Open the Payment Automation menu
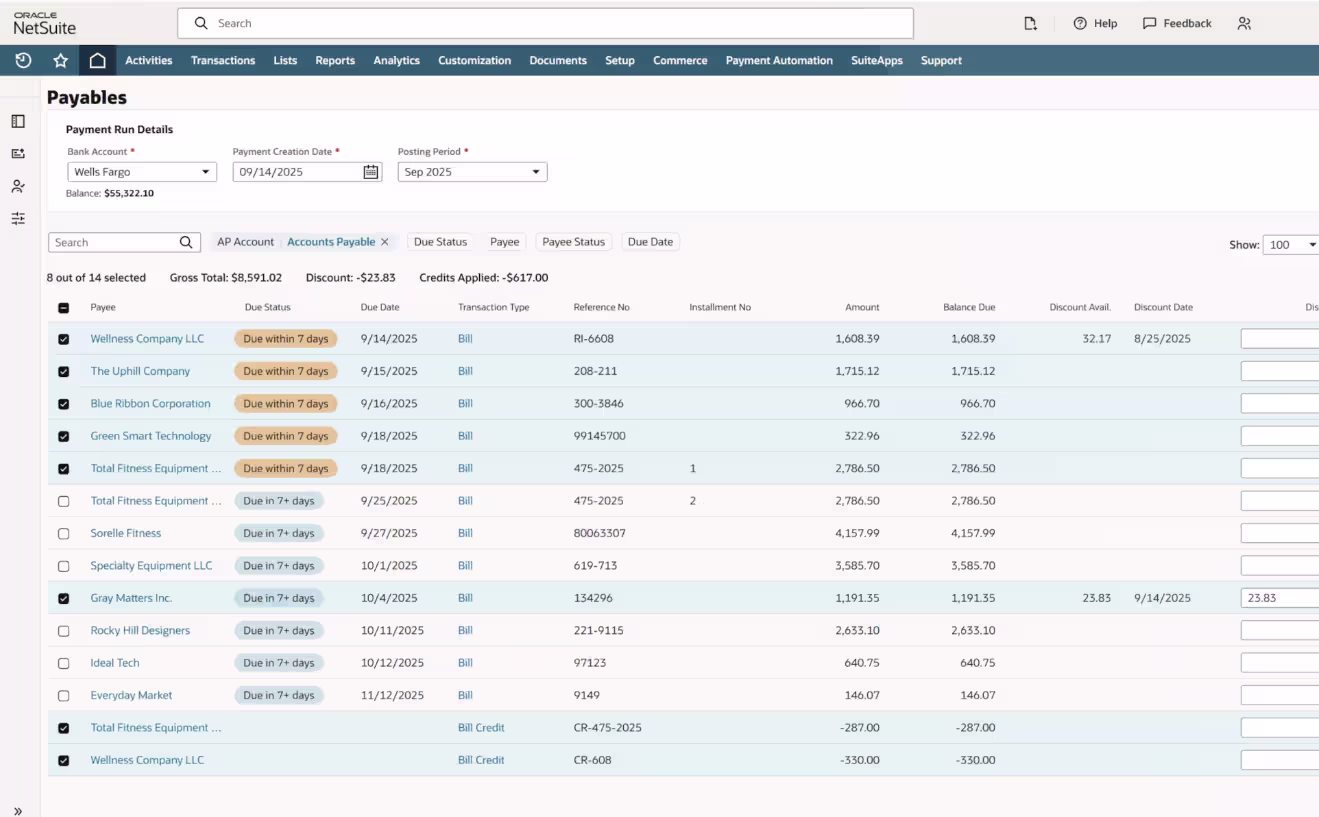The width and height of the screenshot is (1319, 817). pos(779,60)
